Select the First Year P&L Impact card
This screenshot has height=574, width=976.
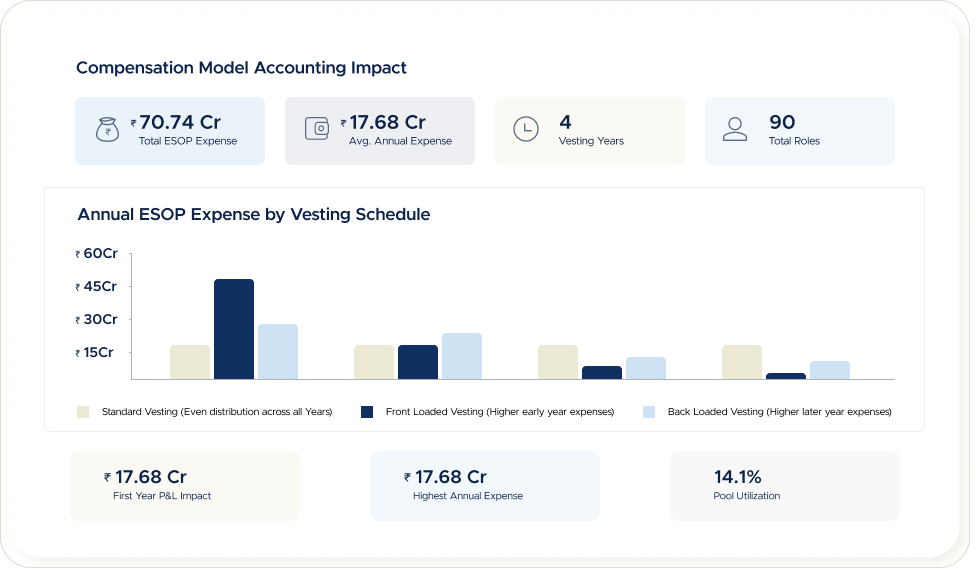[x=185, y=486]
